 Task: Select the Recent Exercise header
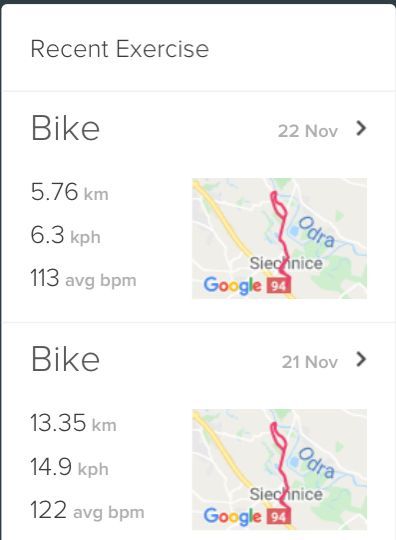point(119,49)
